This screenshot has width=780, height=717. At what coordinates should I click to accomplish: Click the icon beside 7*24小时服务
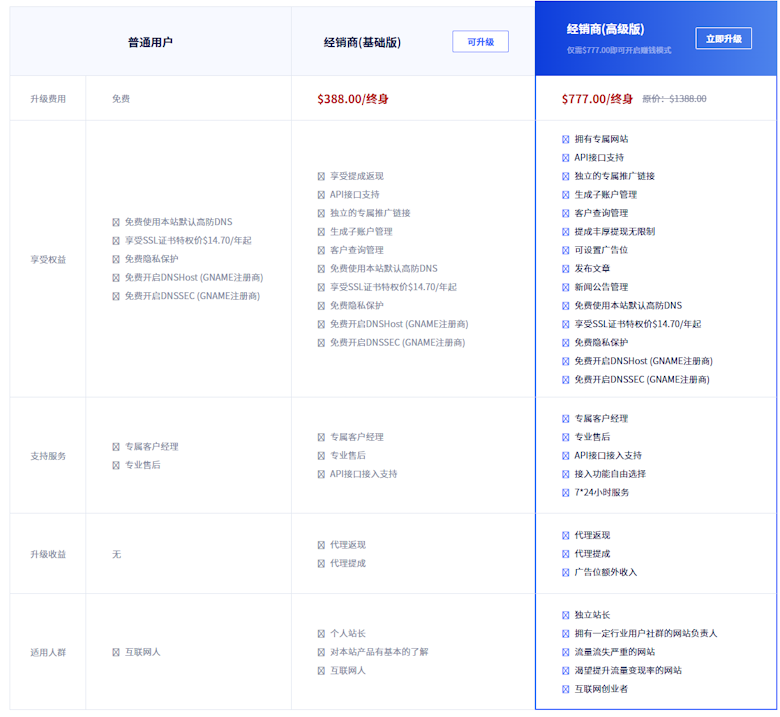(x=565, y=493)
